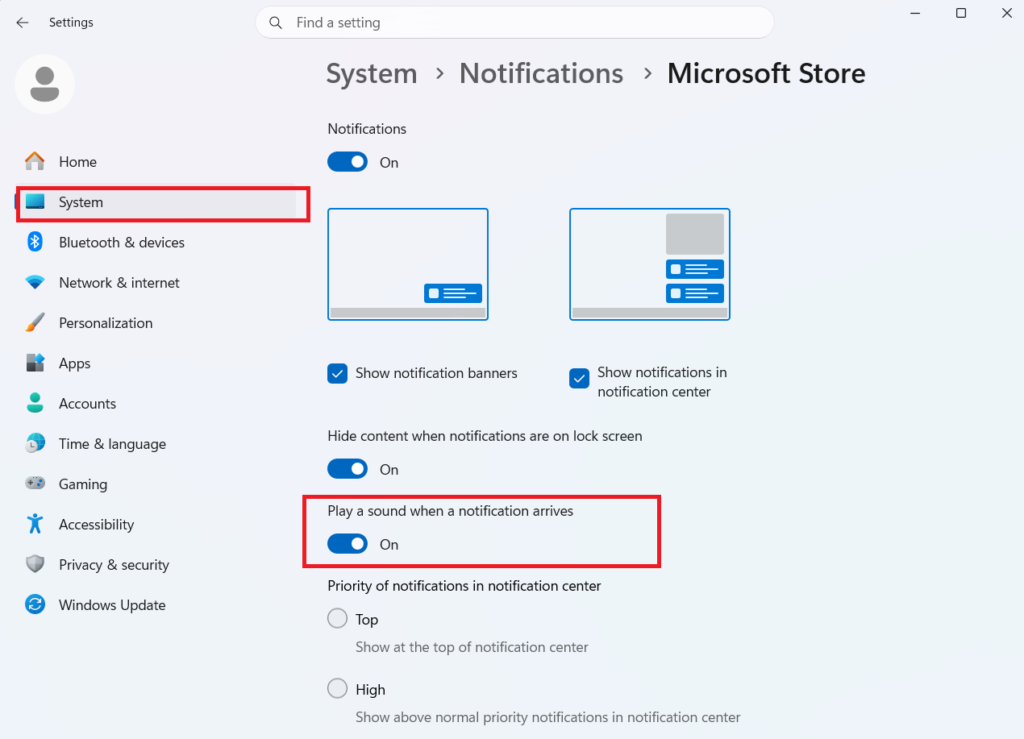Click the Network wifi icon

[35, 282]
